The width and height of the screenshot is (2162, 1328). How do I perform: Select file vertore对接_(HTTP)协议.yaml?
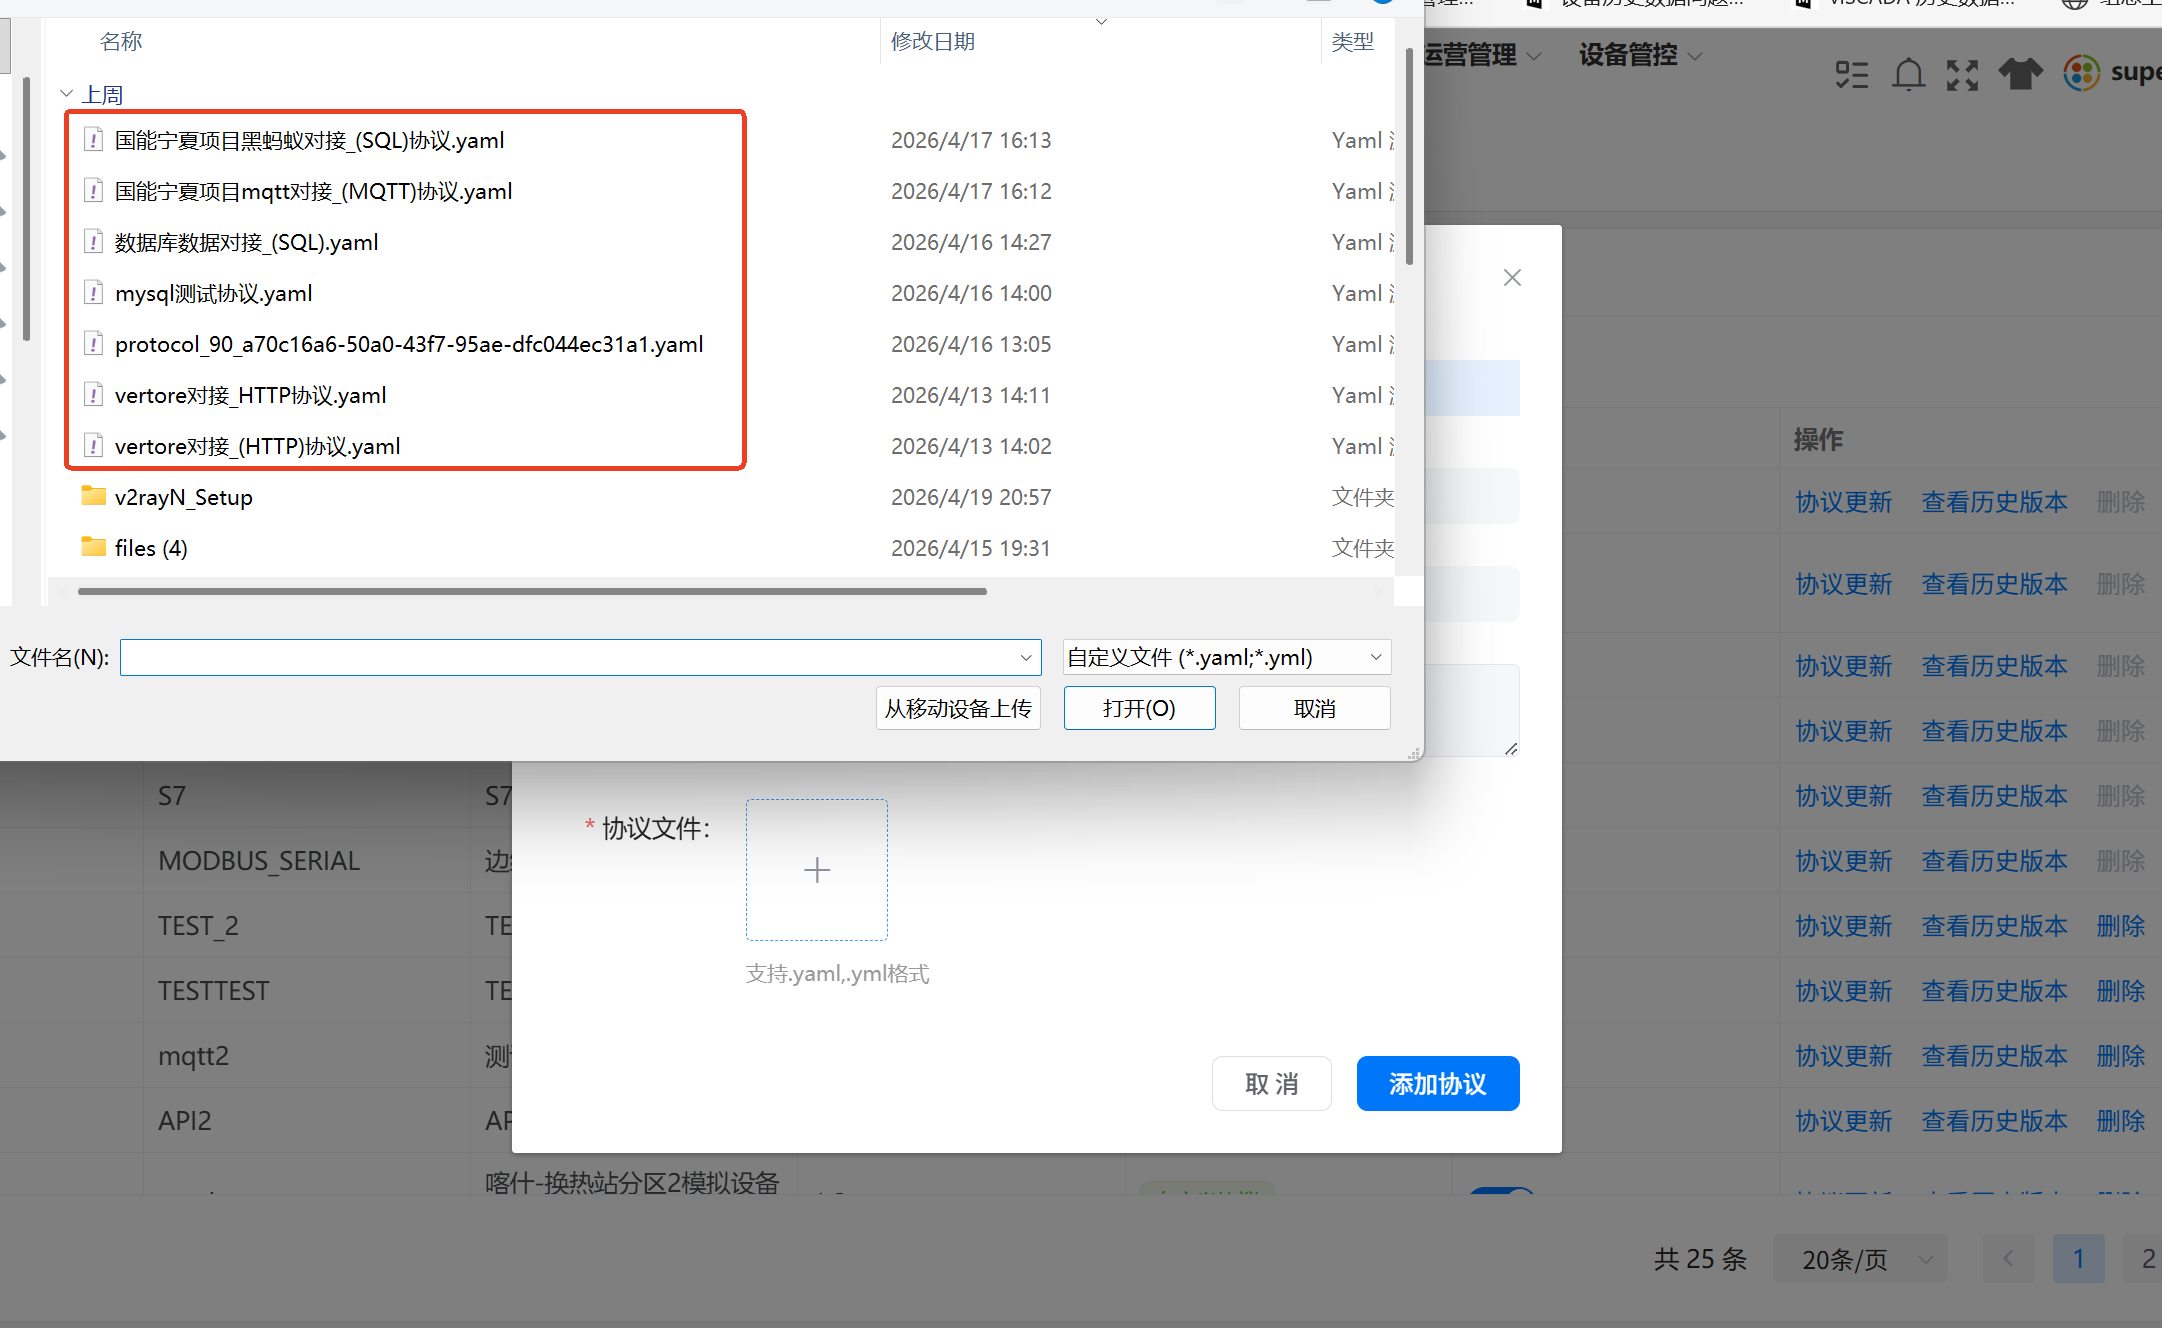click(257, 446)
